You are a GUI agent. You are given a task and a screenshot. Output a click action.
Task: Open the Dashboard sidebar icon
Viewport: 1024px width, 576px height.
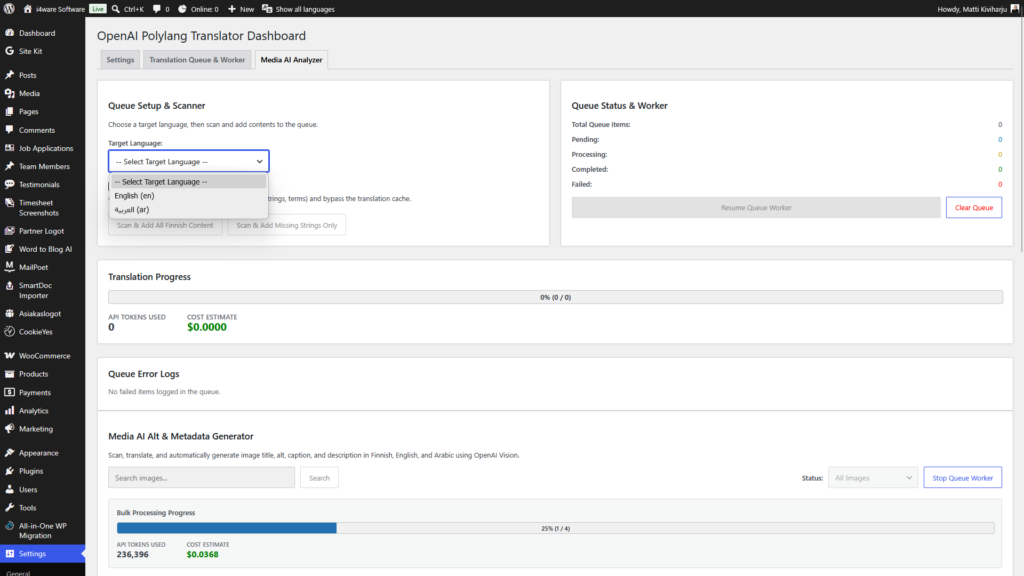coord(9,33)
